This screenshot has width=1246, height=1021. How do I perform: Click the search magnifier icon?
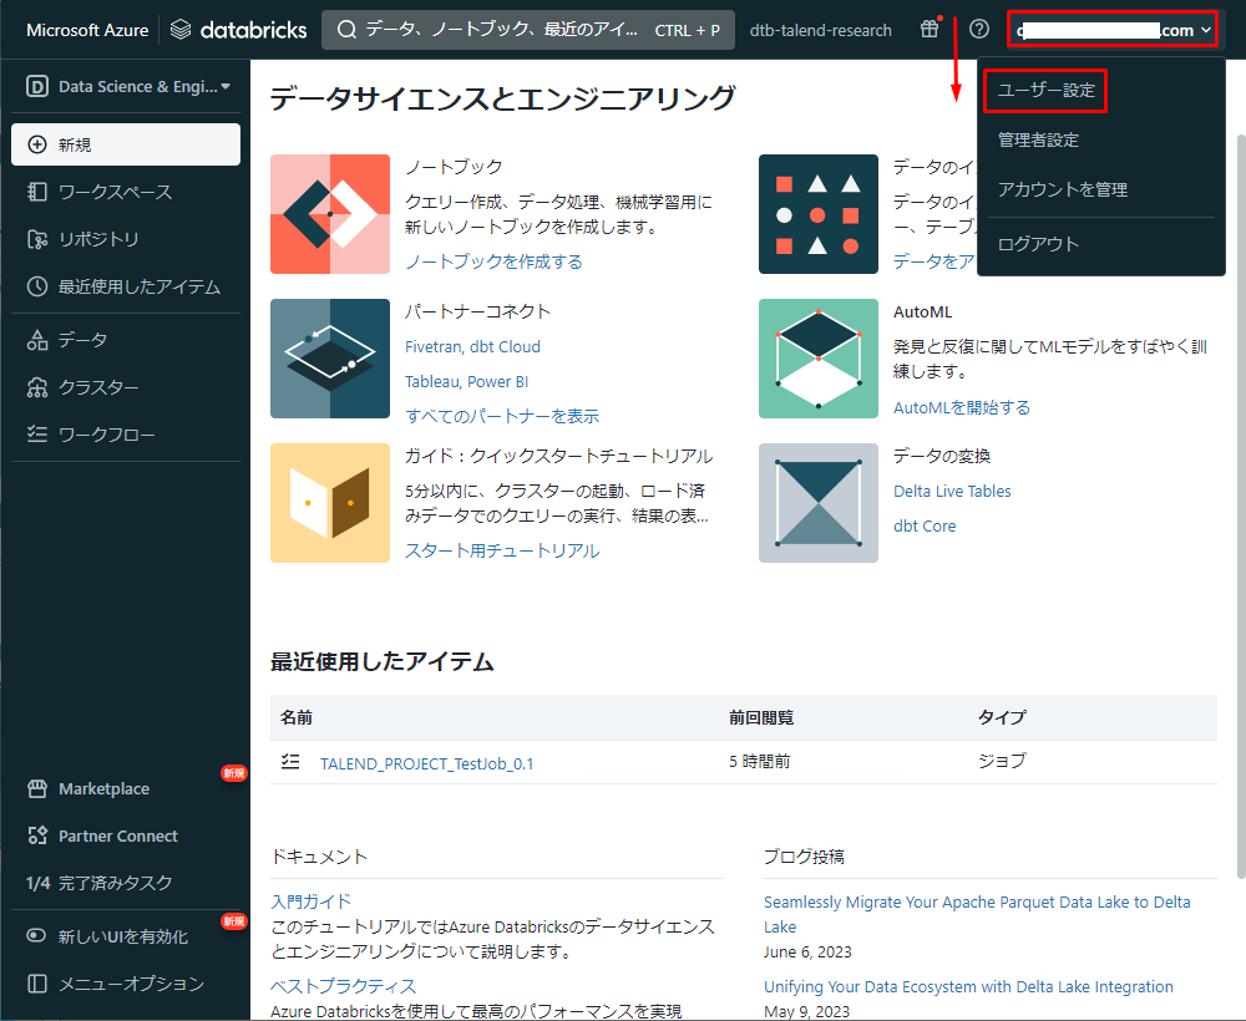[346, 30]
